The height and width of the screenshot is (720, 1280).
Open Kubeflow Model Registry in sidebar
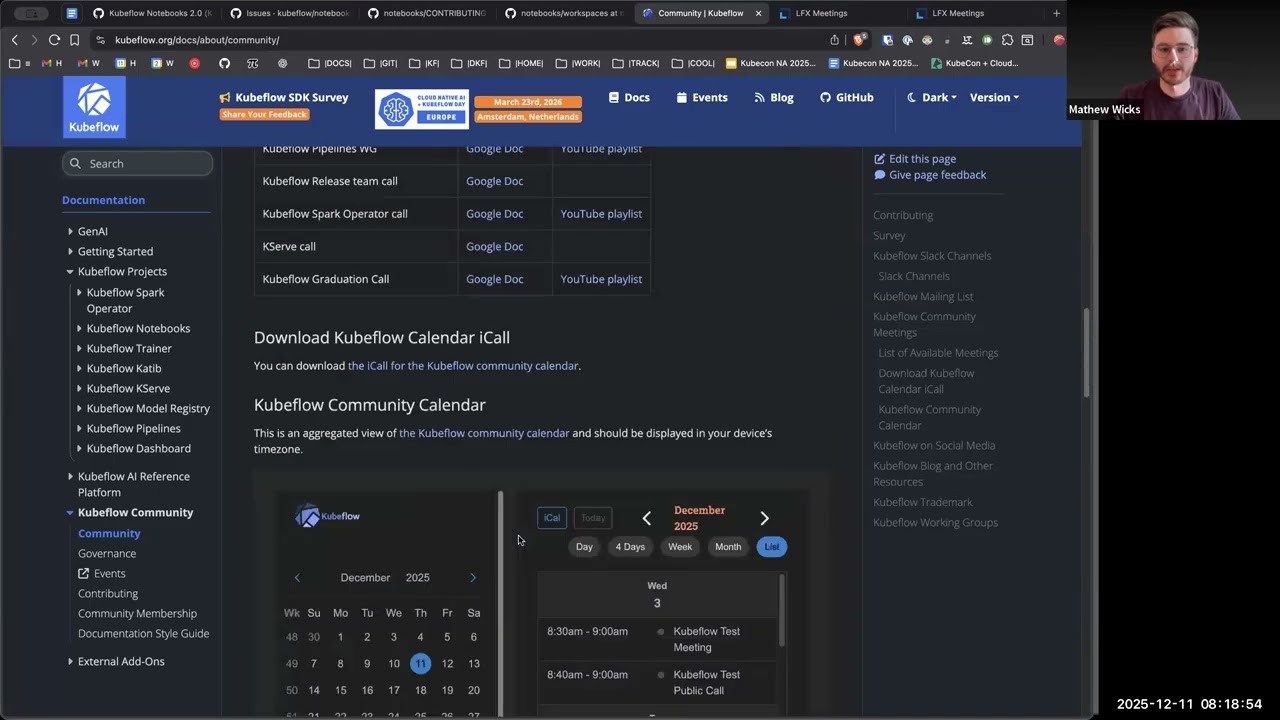coord(148,408)
